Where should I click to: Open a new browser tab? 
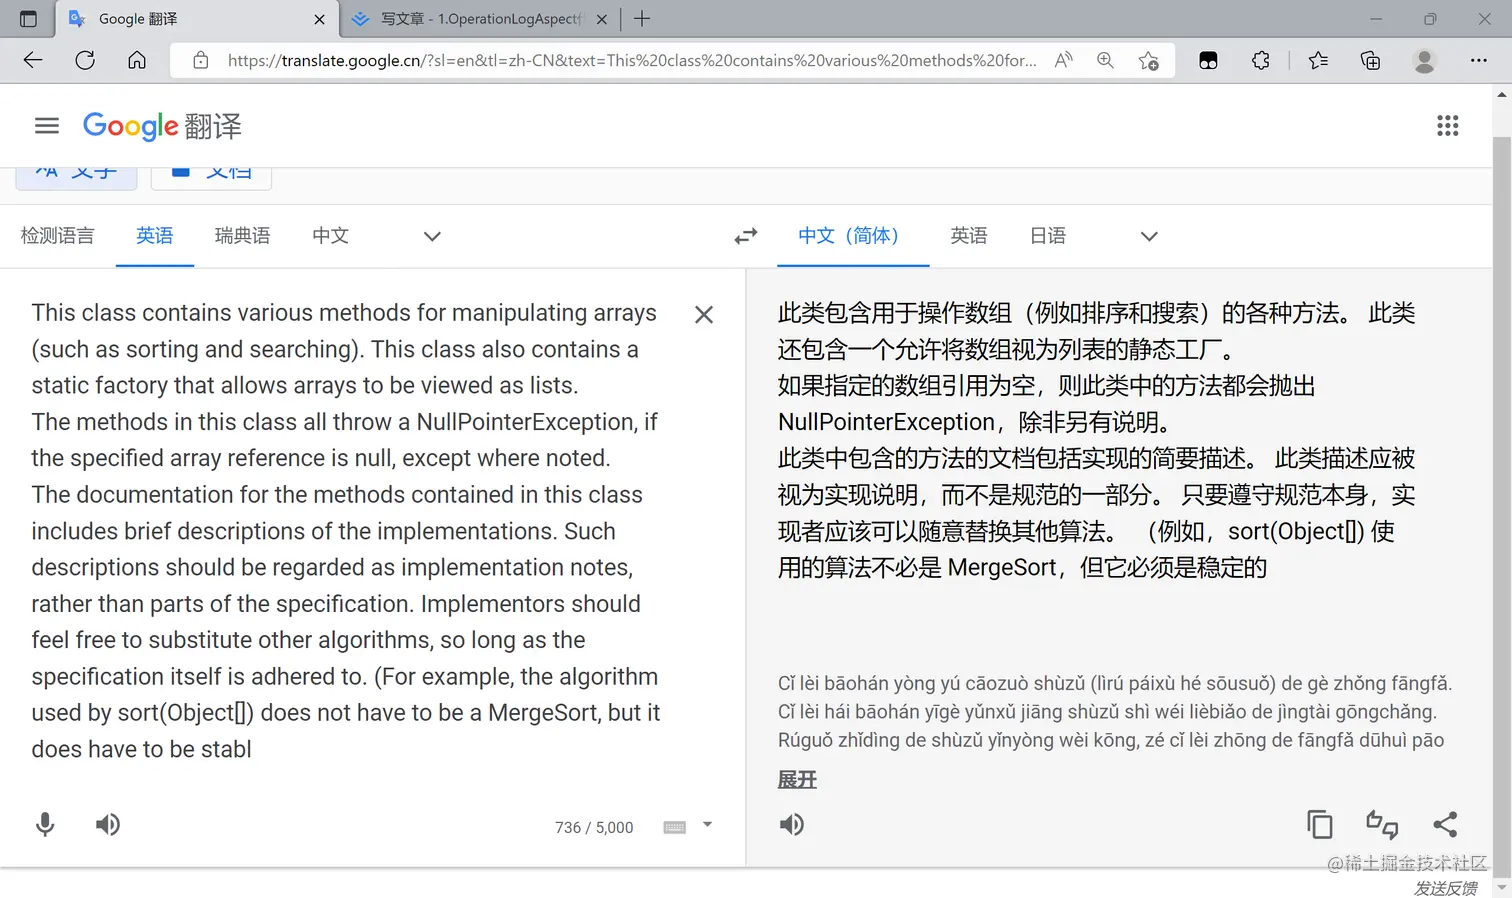[642, 18]
